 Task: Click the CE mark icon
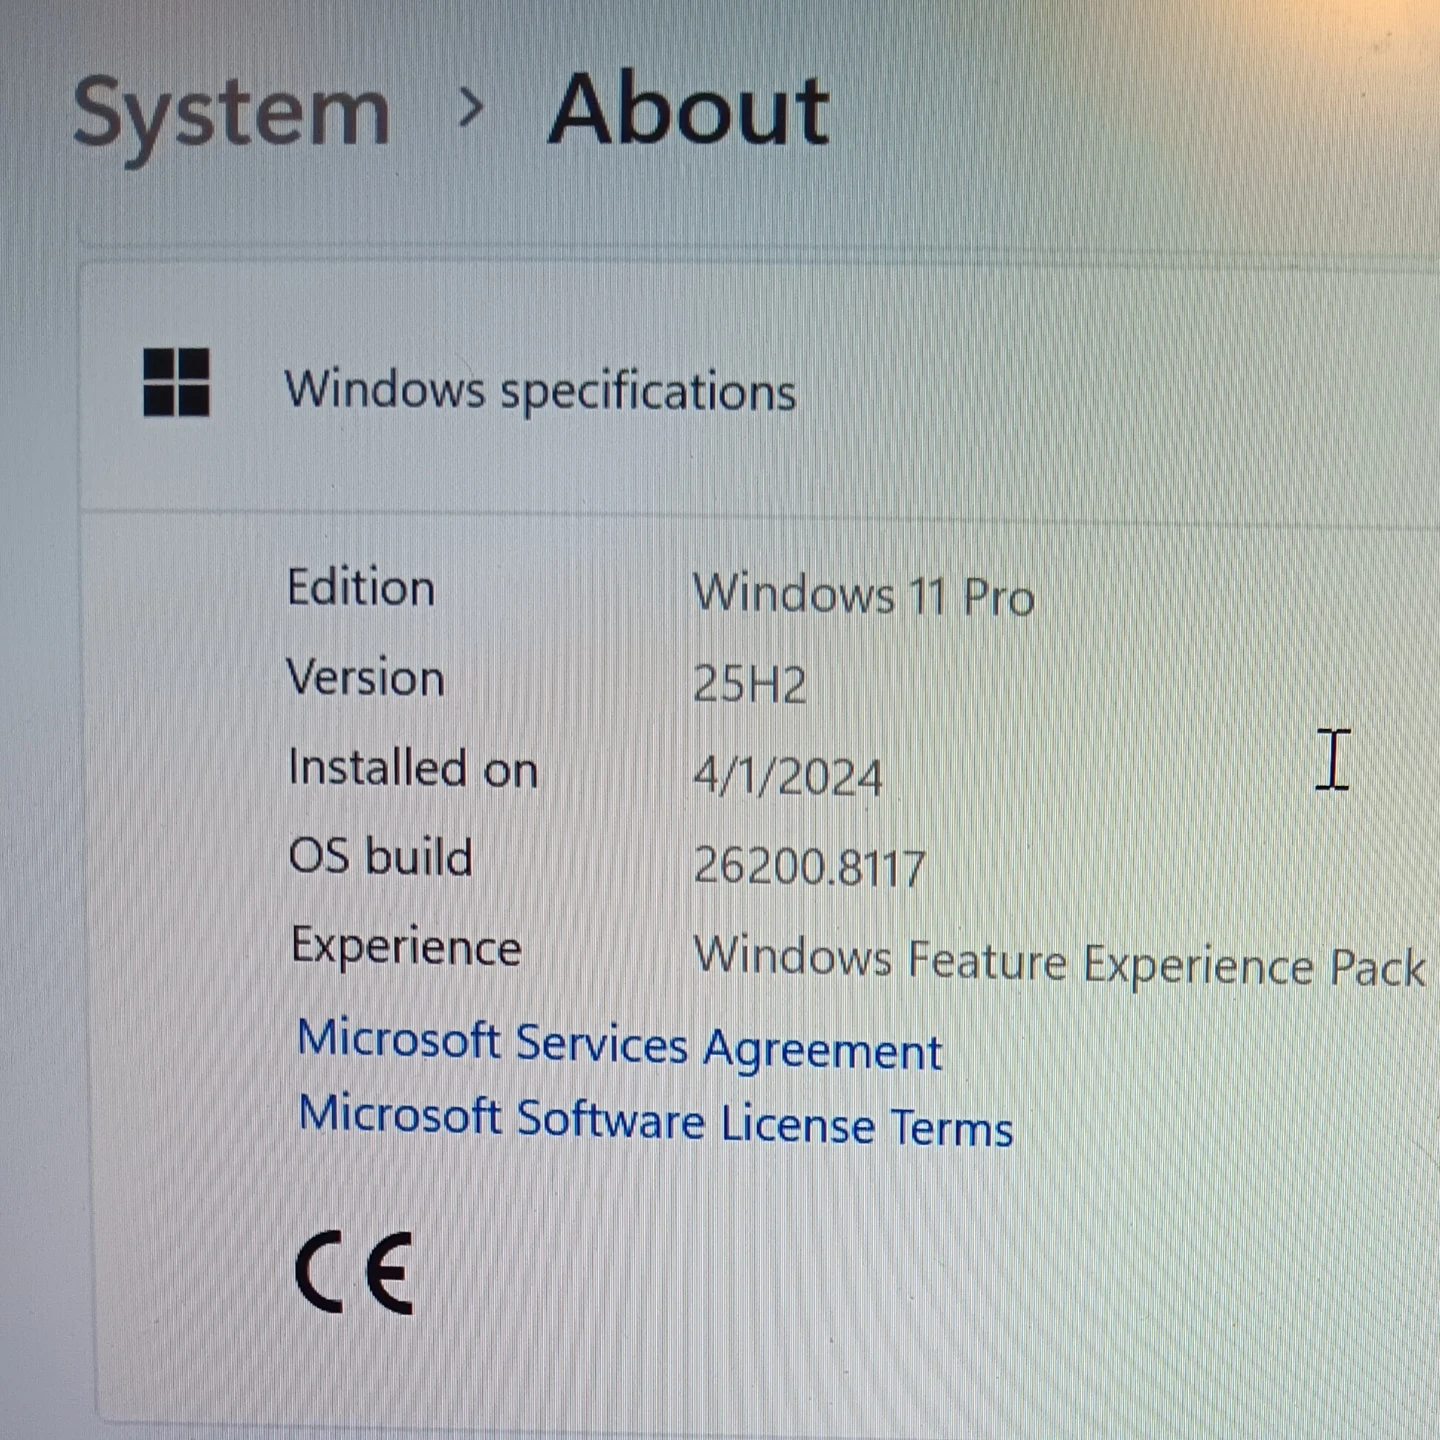pos(355,1272)
